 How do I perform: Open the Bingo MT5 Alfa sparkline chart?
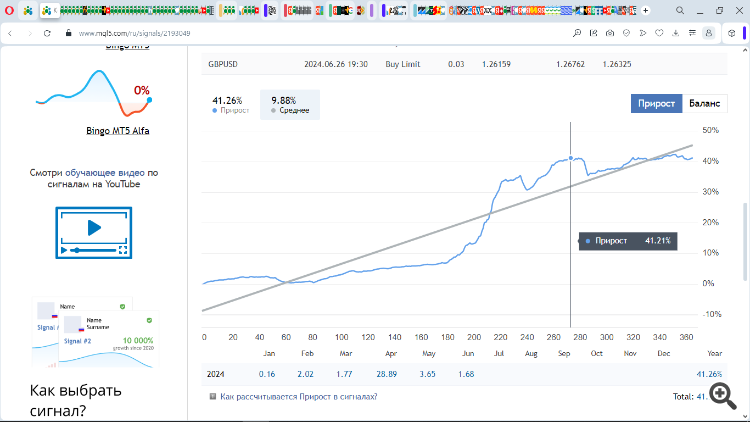point(94,93)
